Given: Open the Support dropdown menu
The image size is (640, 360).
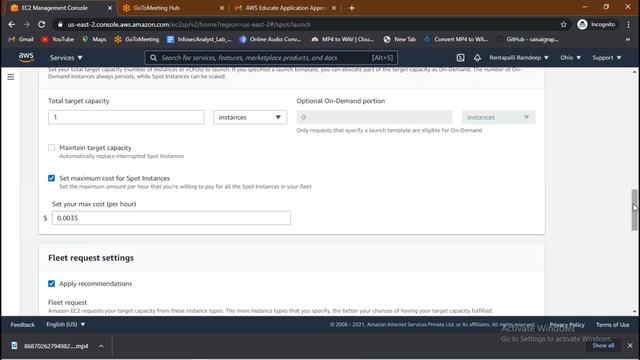Looking at the screenshot, I should pos(607,58).
